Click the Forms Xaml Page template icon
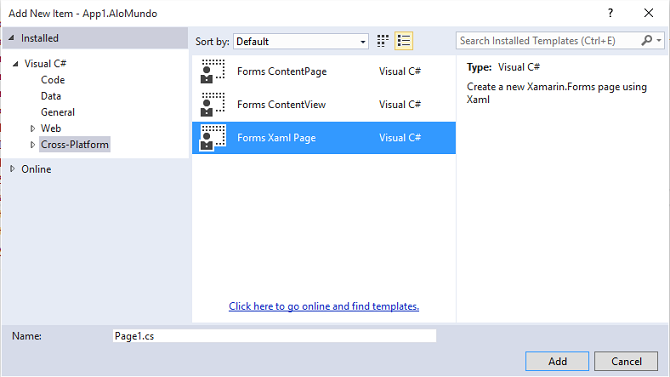Image resolution: width=670 pixels, height=377 pixels. click(213, 137)
